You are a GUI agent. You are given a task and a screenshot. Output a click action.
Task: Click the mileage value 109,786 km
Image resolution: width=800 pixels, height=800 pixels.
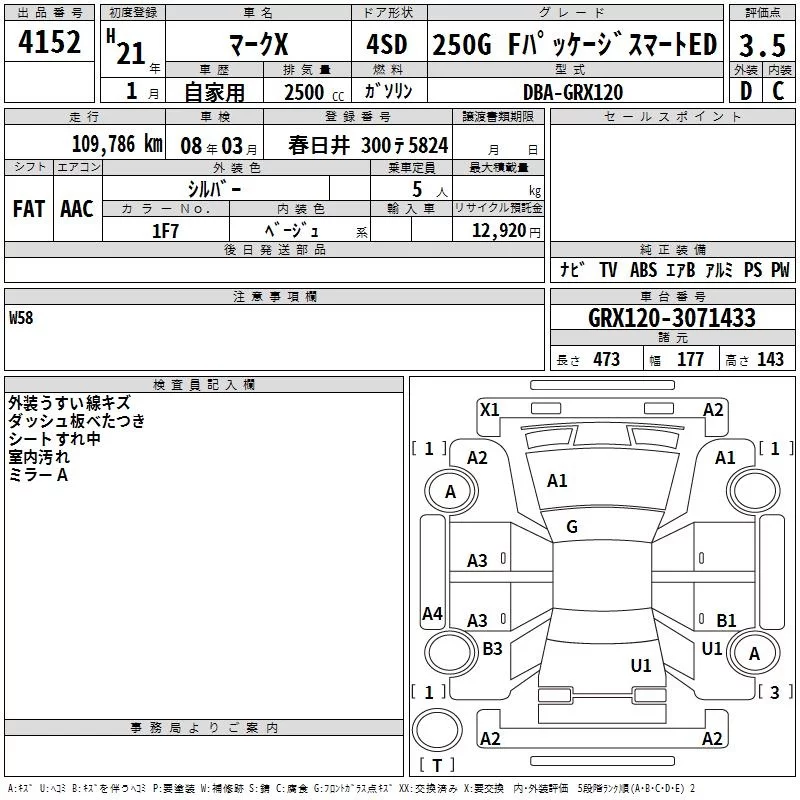click(117, 144)
